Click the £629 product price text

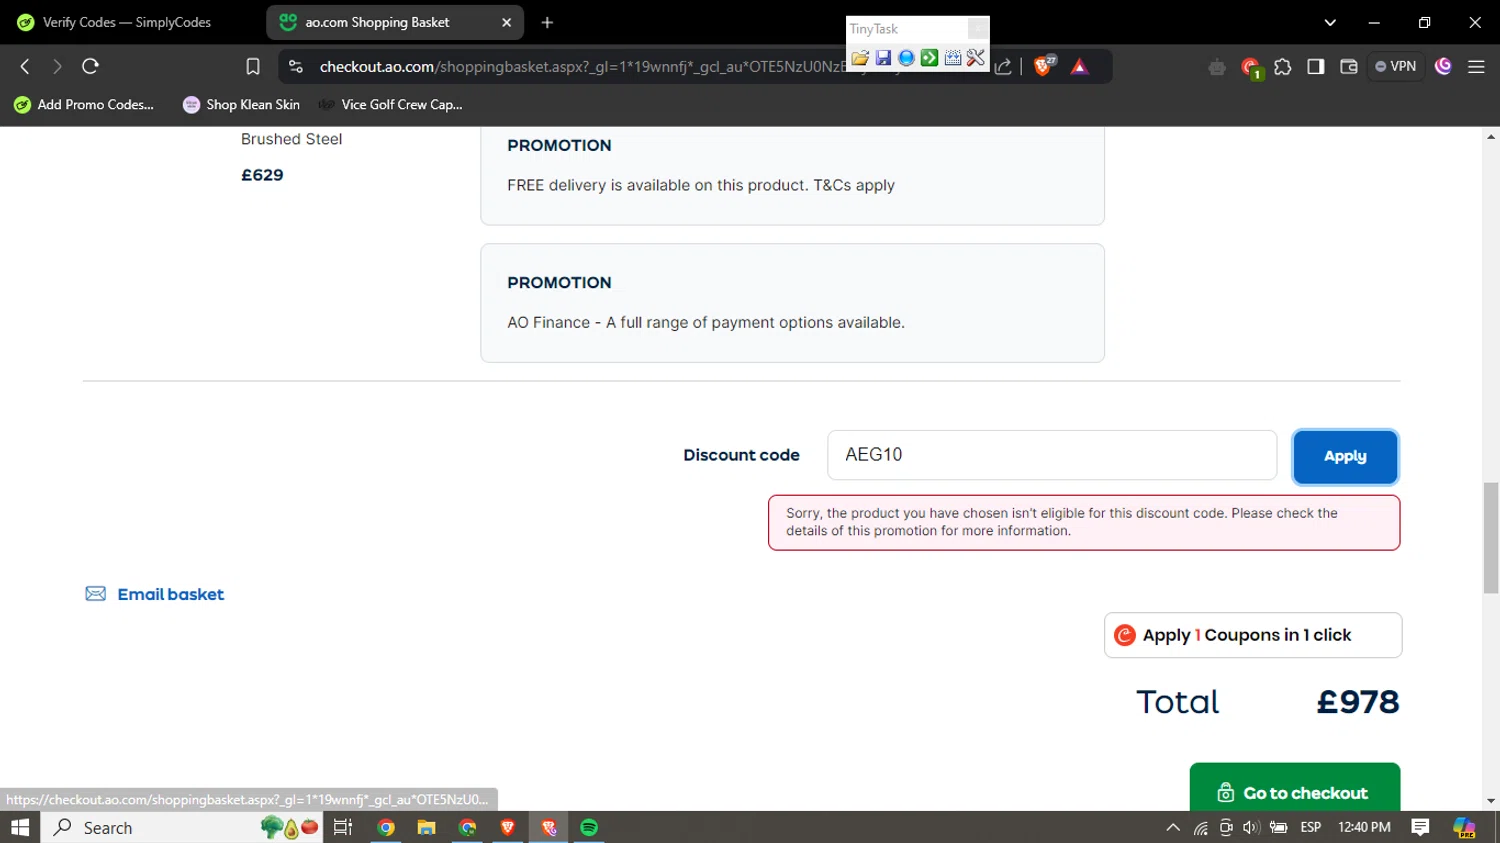[262, 175]
